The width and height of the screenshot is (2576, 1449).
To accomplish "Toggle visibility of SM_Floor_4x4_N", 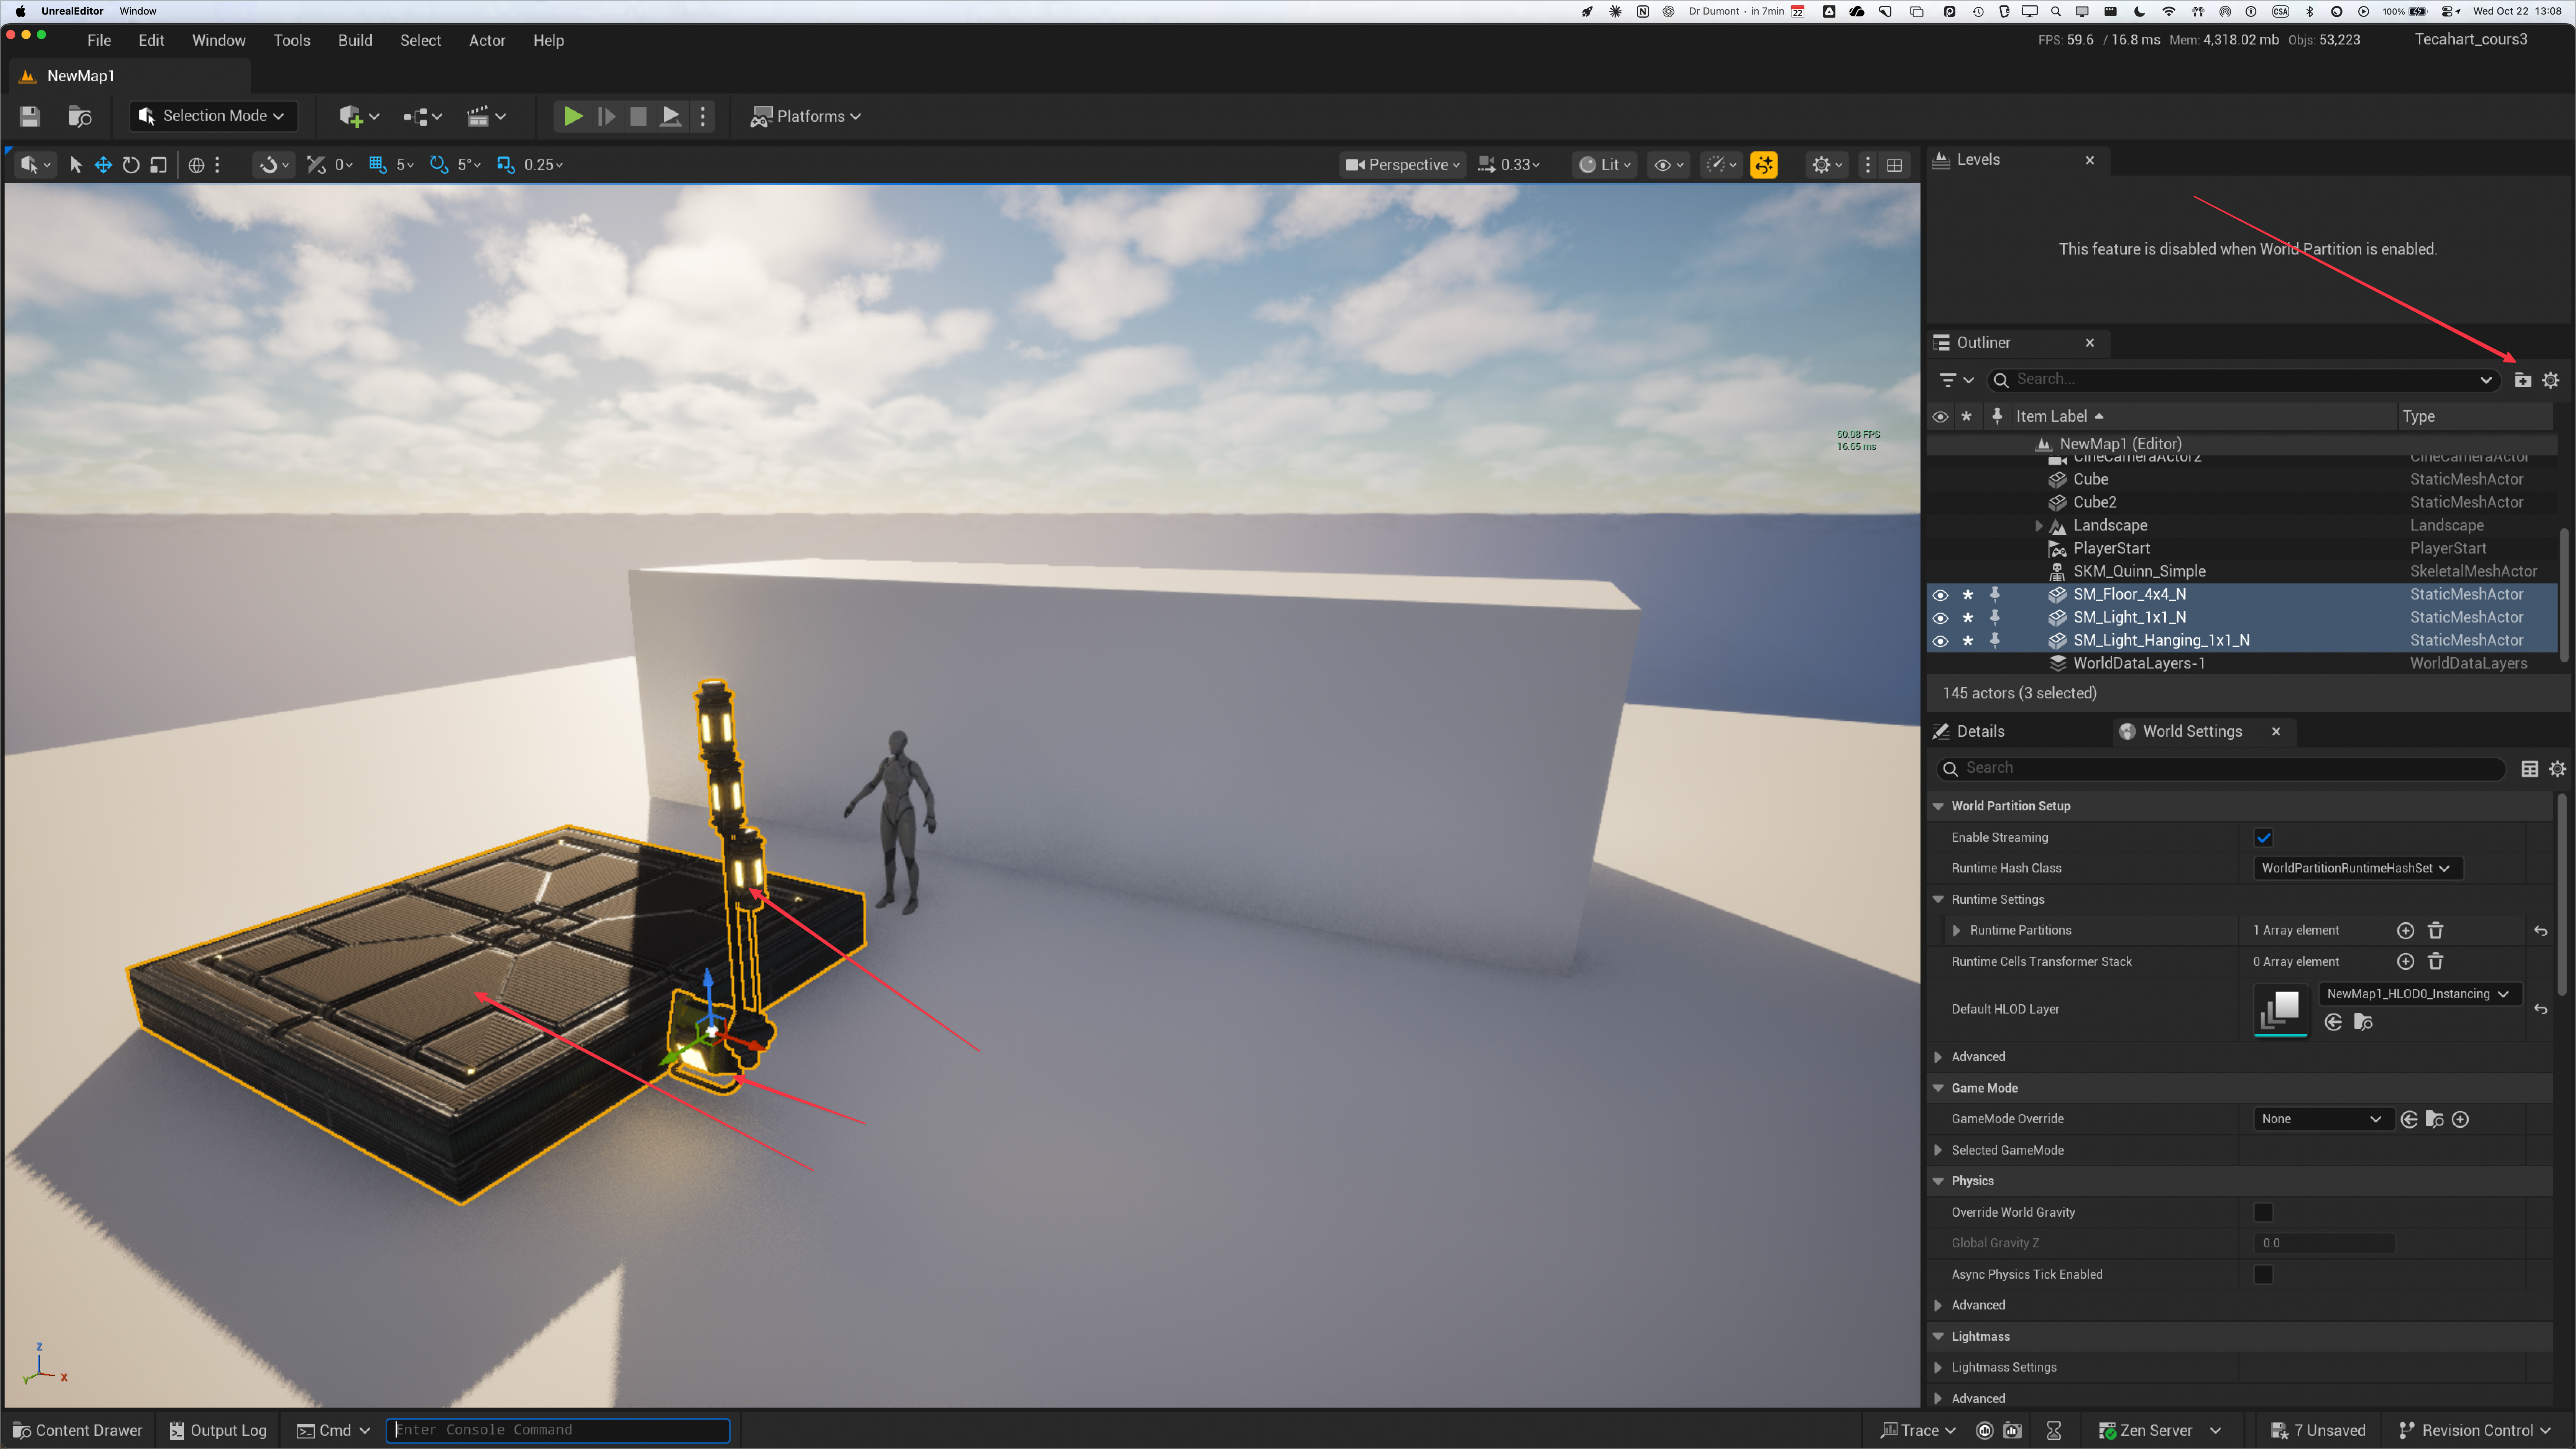I will (1940, 595).
